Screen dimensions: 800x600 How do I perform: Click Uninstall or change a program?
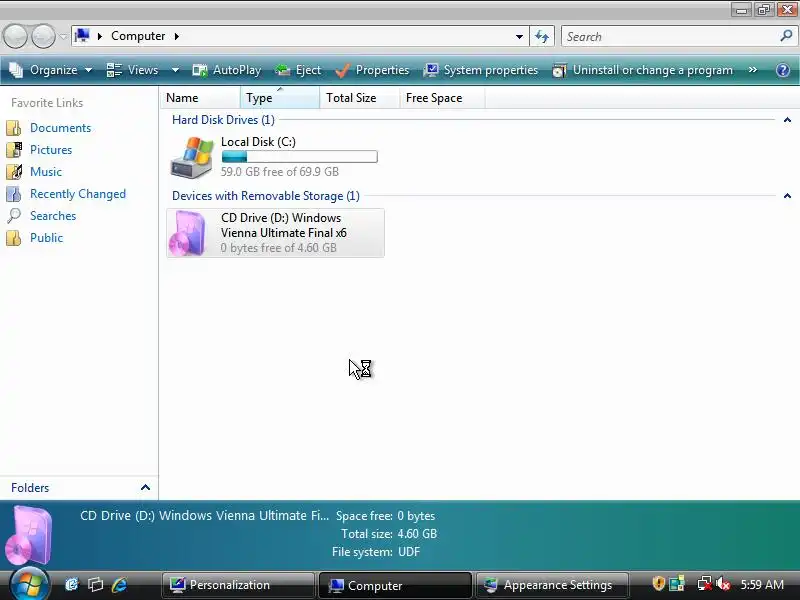(x=643, y=70)
